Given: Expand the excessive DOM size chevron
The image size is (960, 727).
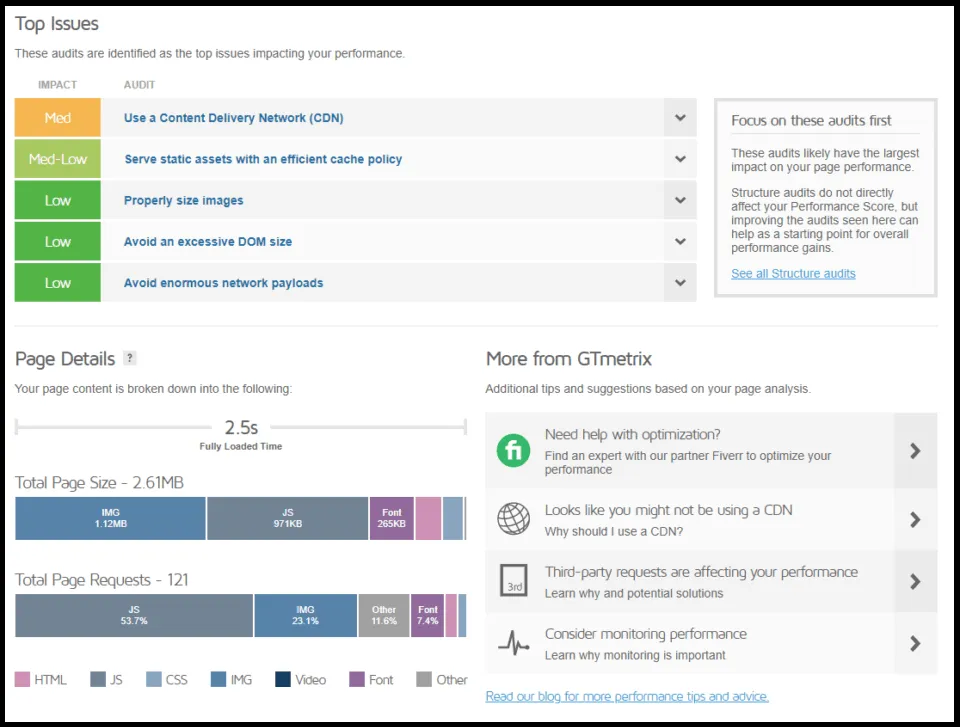Looking at the screenshot, I should [680, 241].
